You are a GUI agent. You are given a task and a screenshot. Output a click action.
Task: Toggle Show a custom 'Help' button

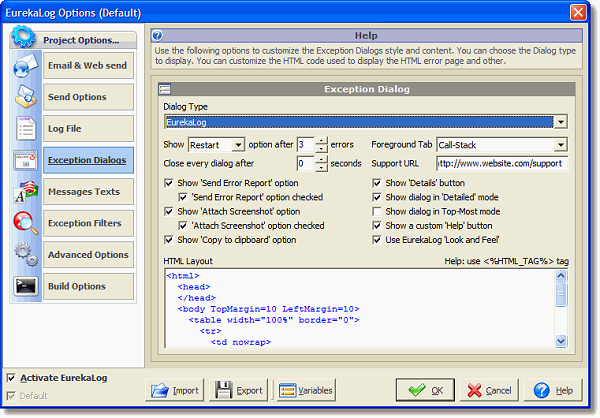pyautogui.click(x=377, y=225)
